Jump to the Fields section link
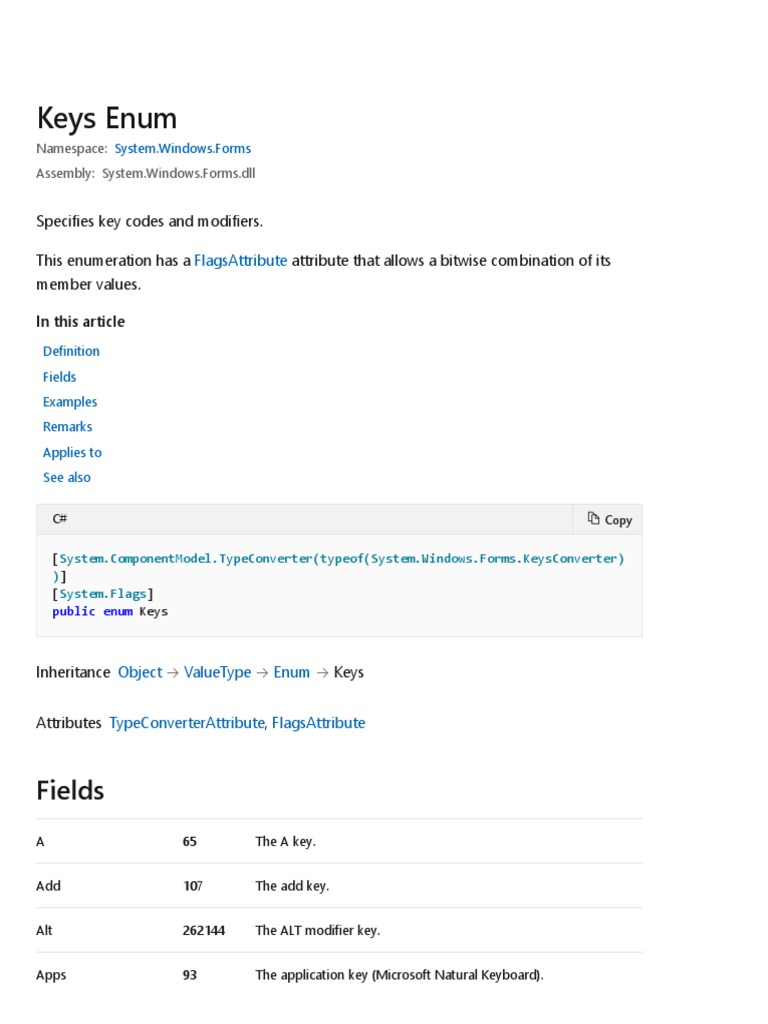Image resolution: width=768 pixels, height=1024 pixels. click(x=60, y=377)
